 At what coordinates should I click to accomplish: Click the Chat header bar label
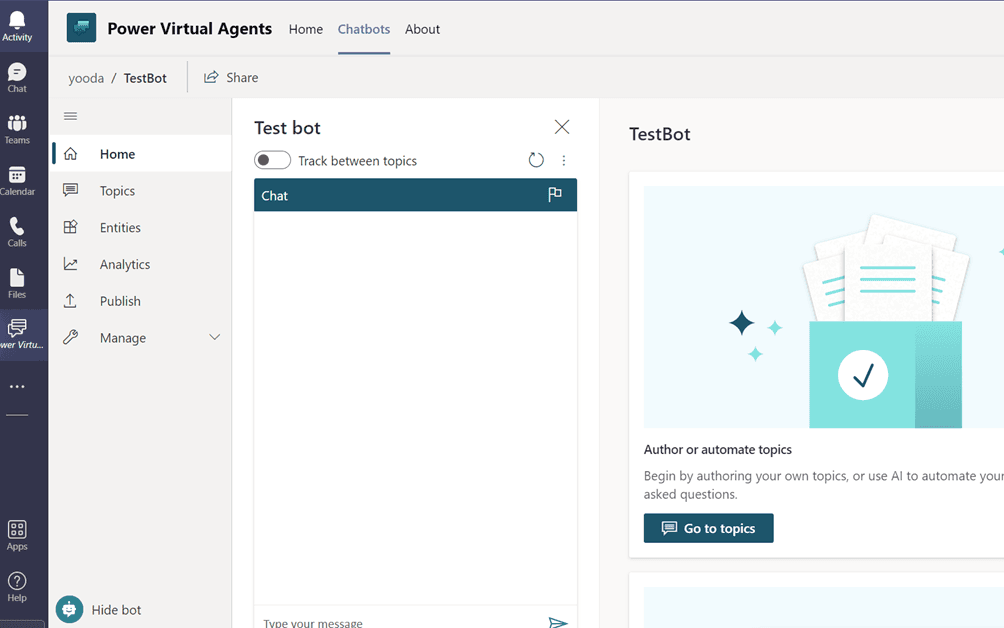click(274, 196)
